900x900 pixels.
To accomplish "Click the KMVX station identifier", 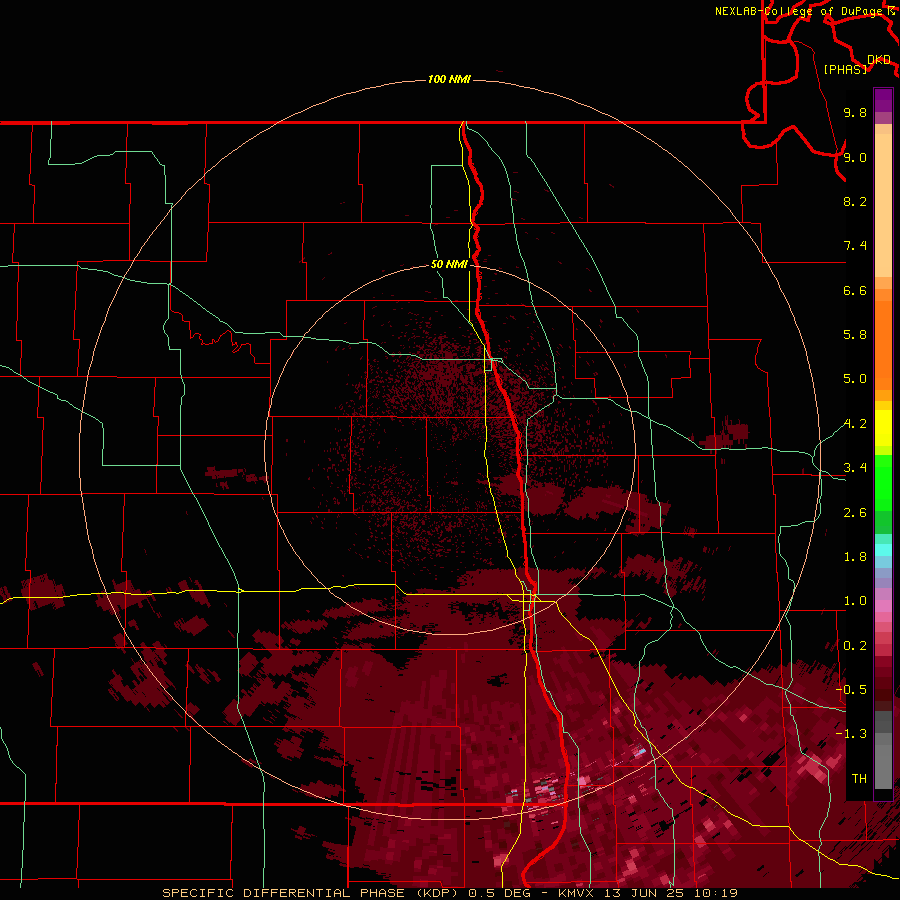I will (x=576, y=893).
